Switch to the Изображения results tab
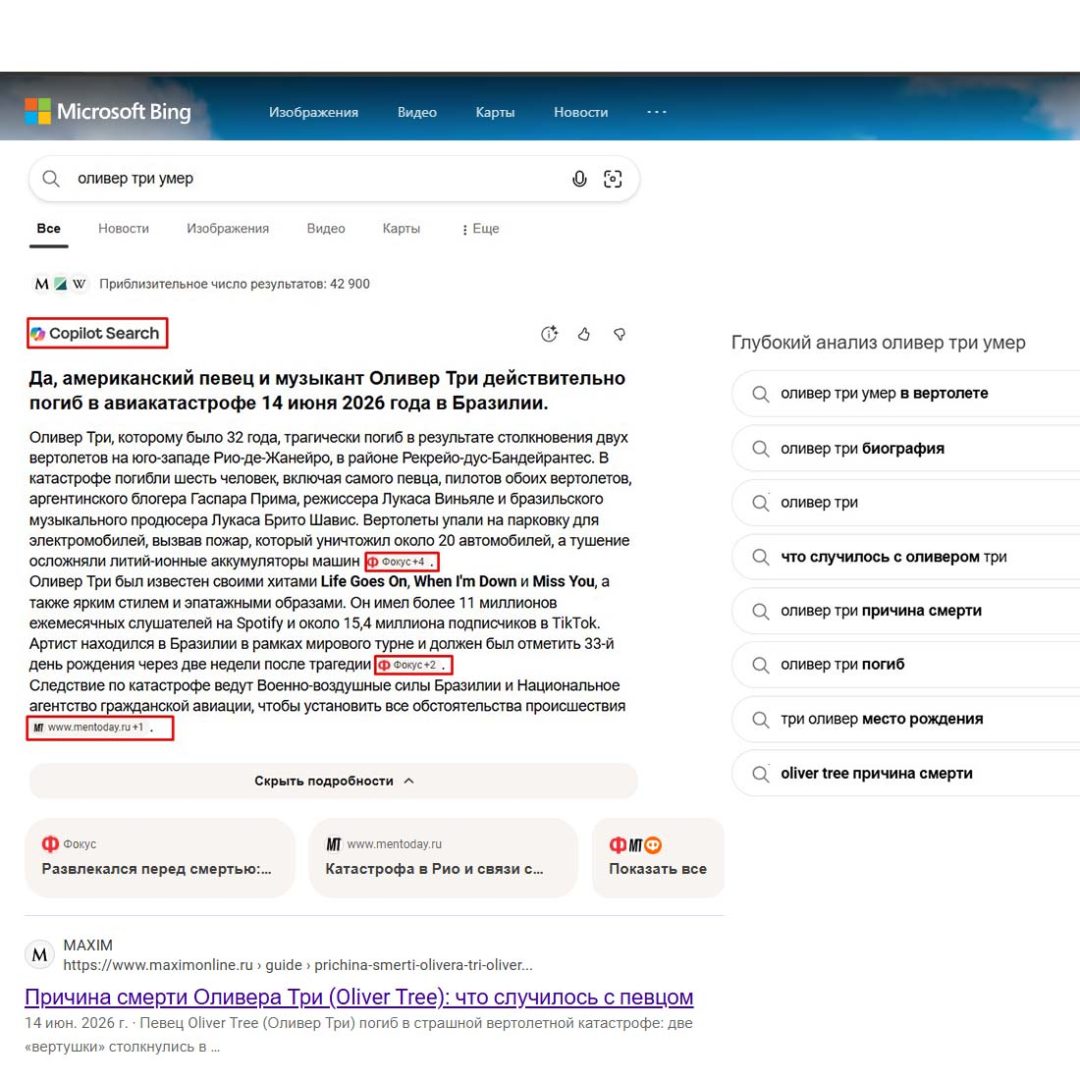1080x1080 pixels. click(227, 229)
